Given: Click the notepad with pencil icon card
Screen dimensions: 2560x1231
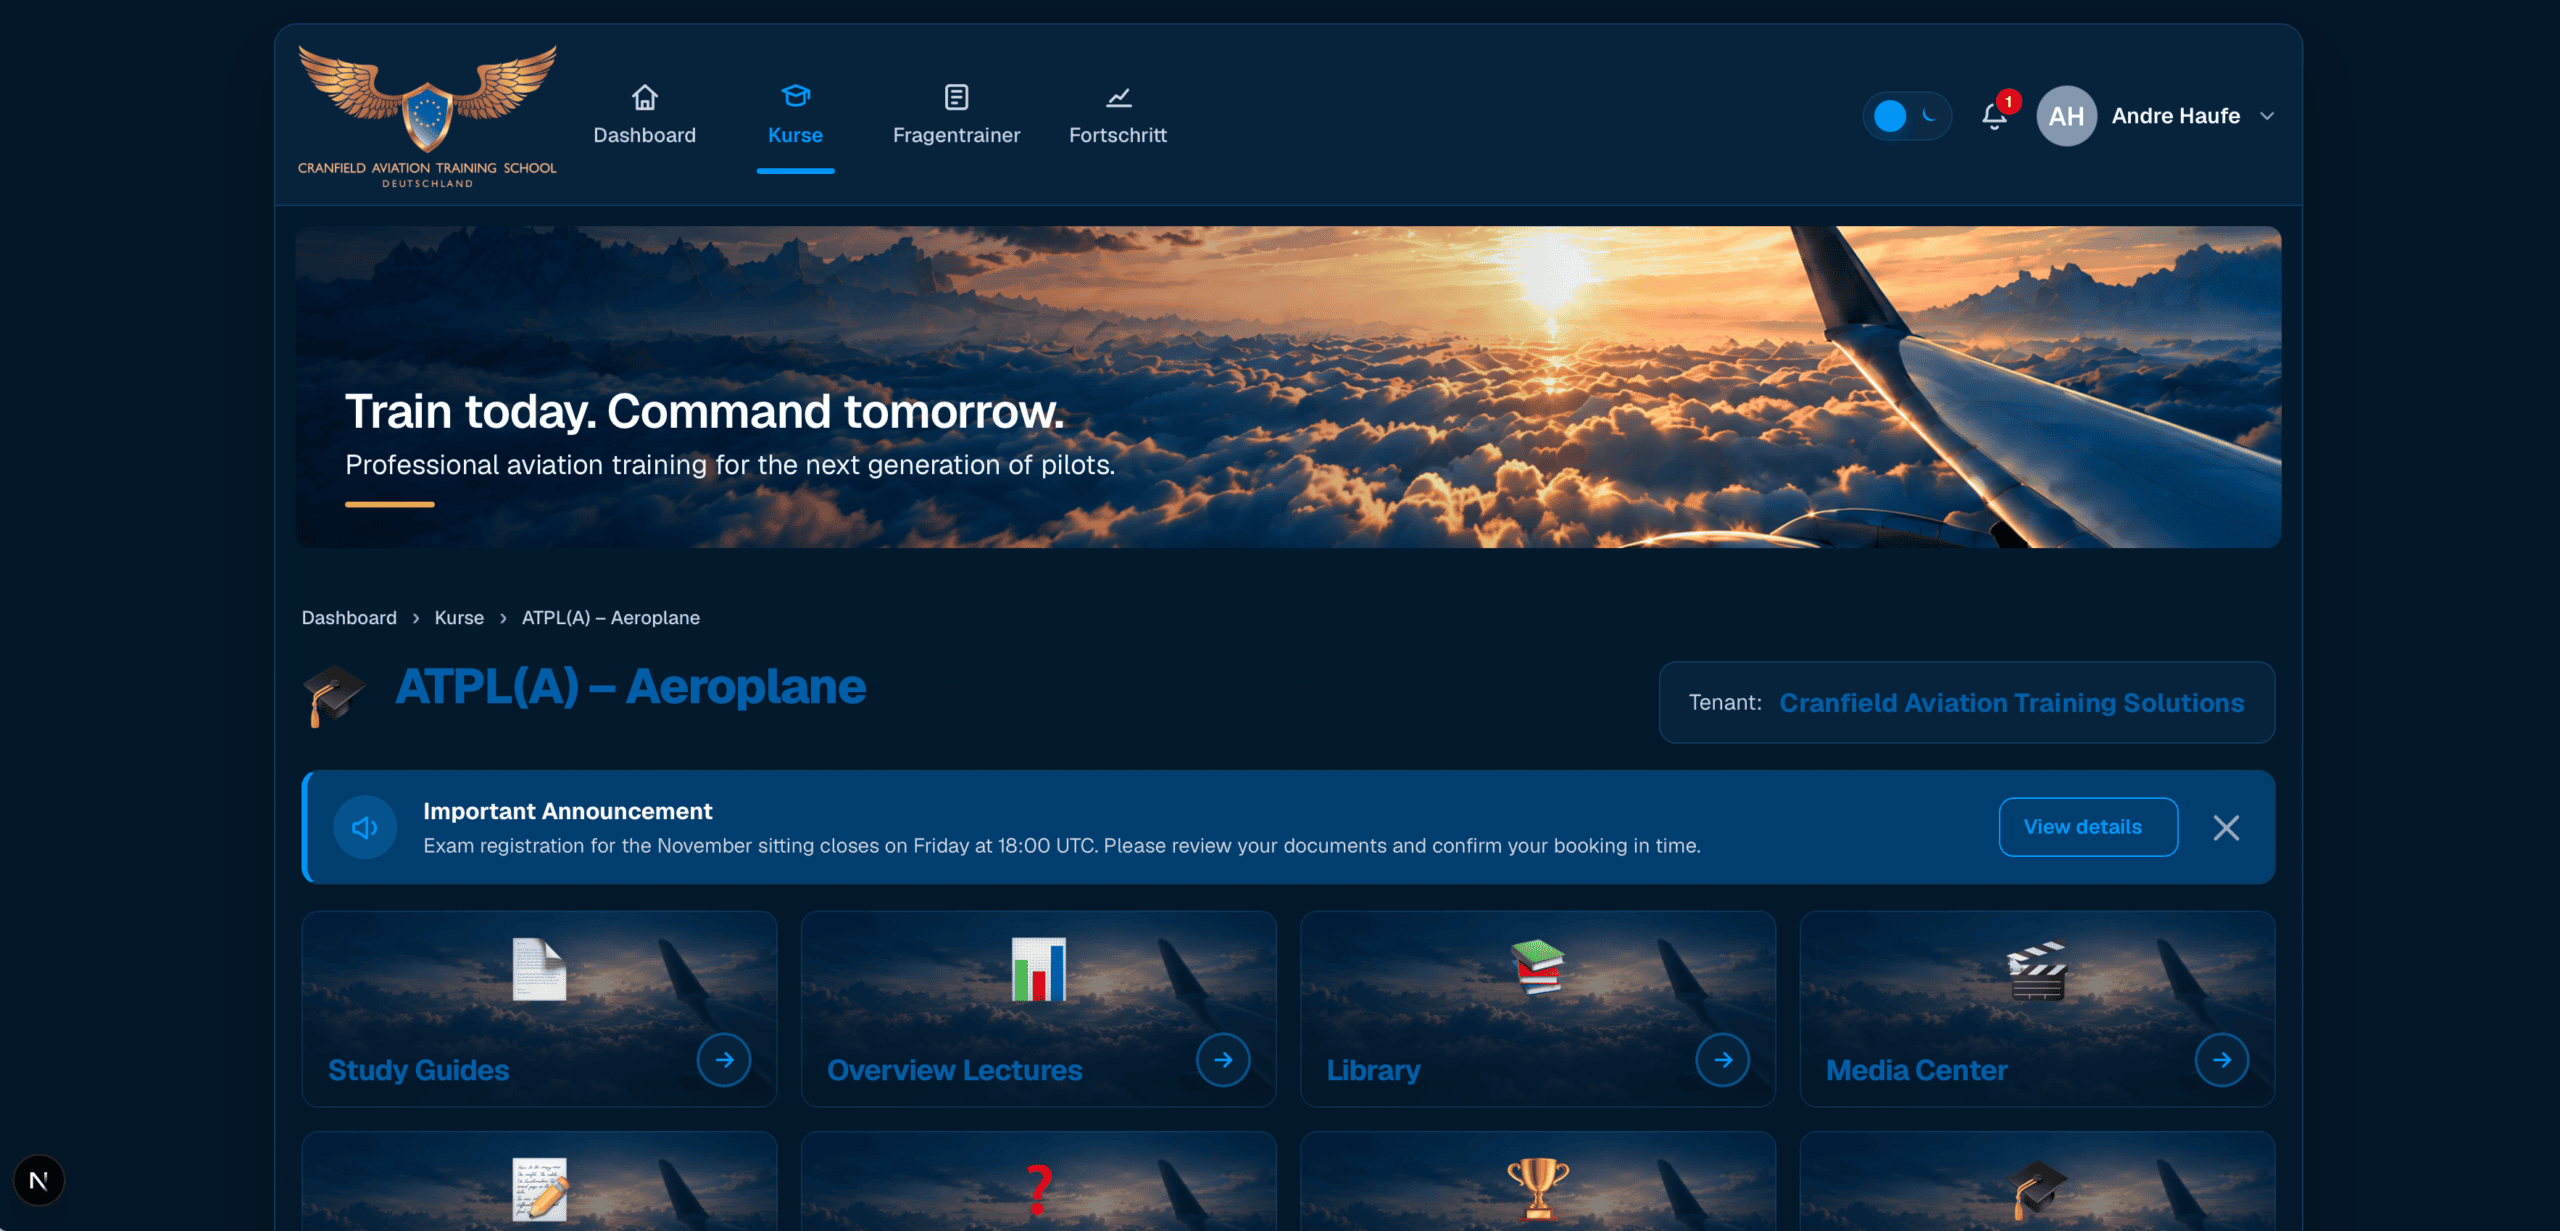Looking at the screenshot, I should [x=539, y=1182].
